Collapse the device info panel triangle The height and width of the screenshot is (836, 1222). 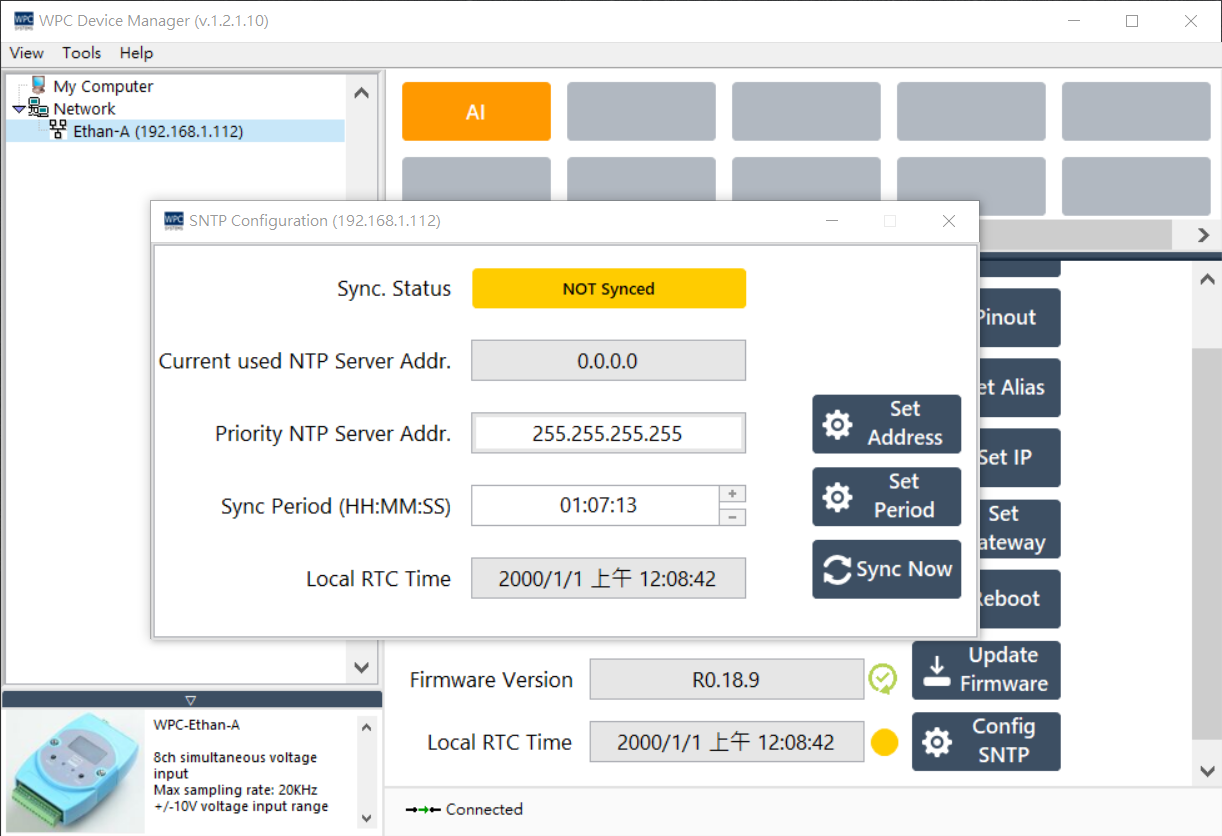point(191,700)
